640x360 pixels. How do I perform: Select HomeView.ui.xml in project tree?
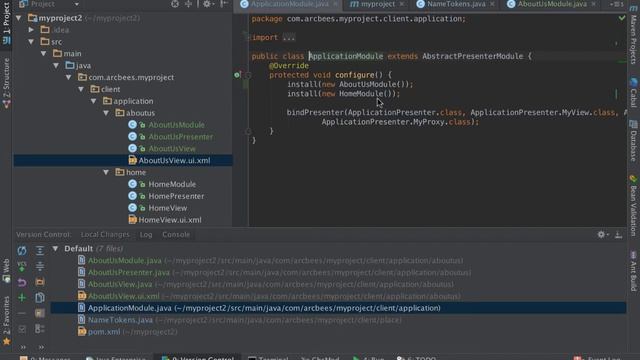169,220
